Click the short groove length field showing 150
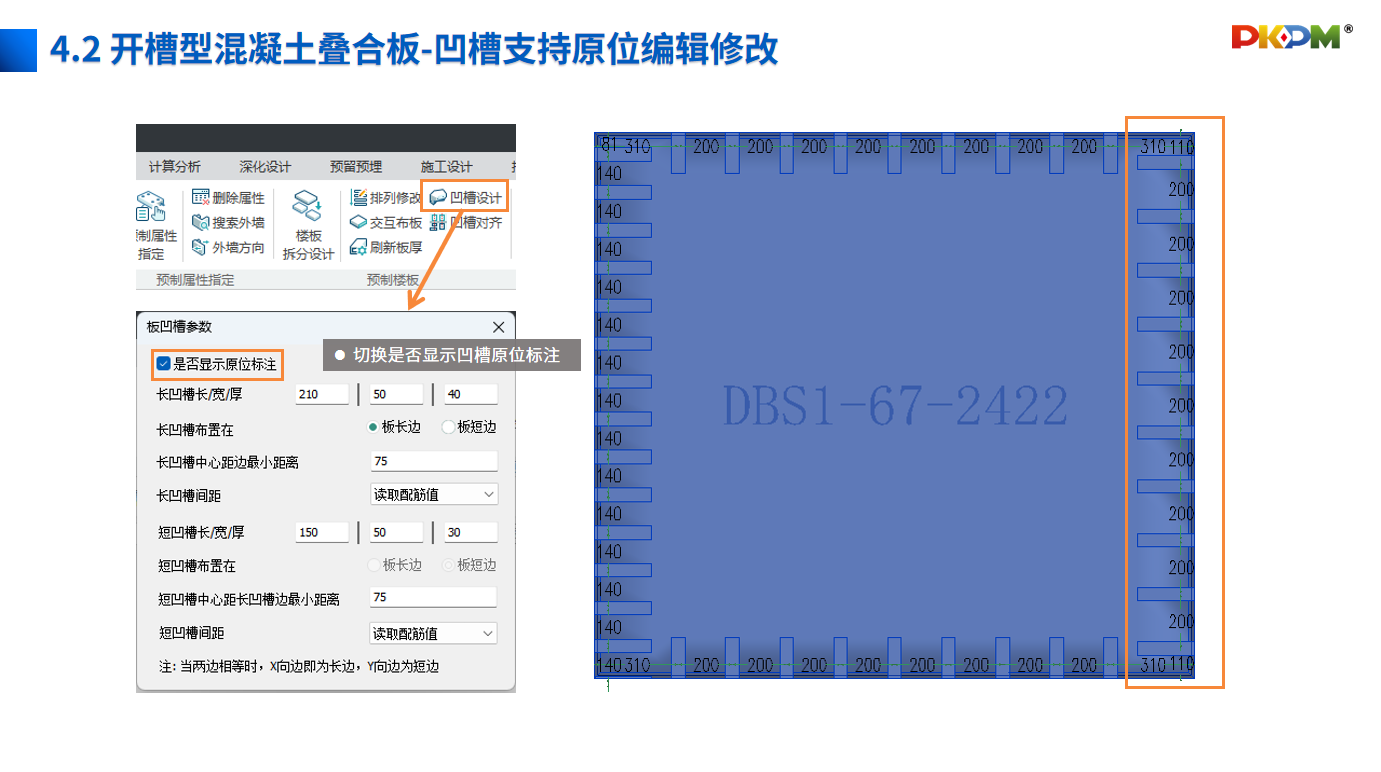The image size is (1381, 772). [x=323, y=532]
